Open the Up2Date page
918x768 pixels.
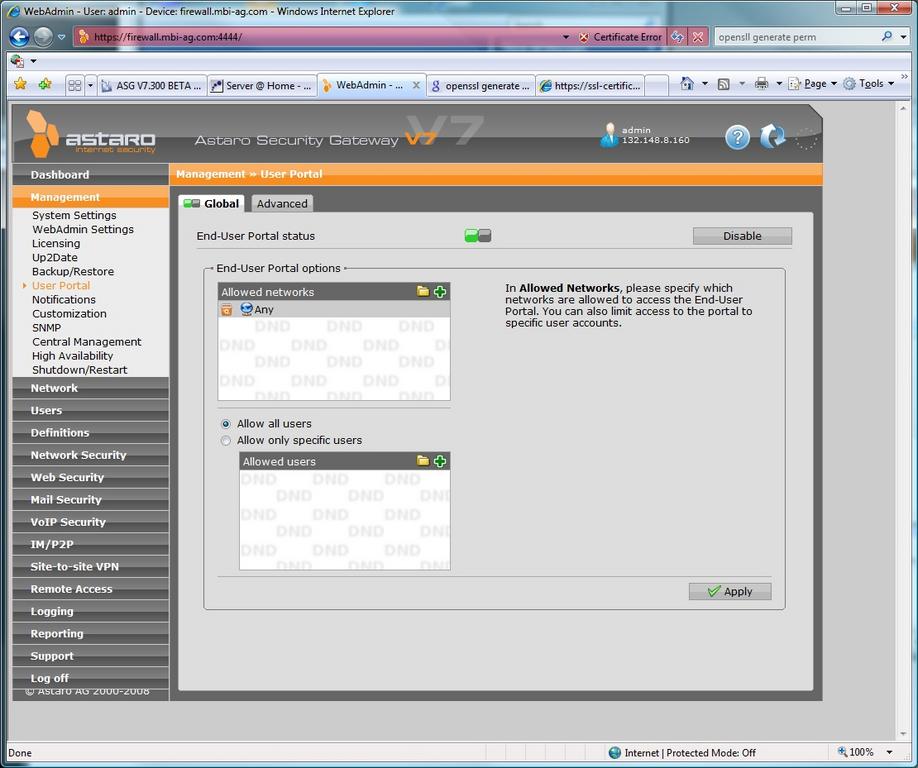coord(55,258)
